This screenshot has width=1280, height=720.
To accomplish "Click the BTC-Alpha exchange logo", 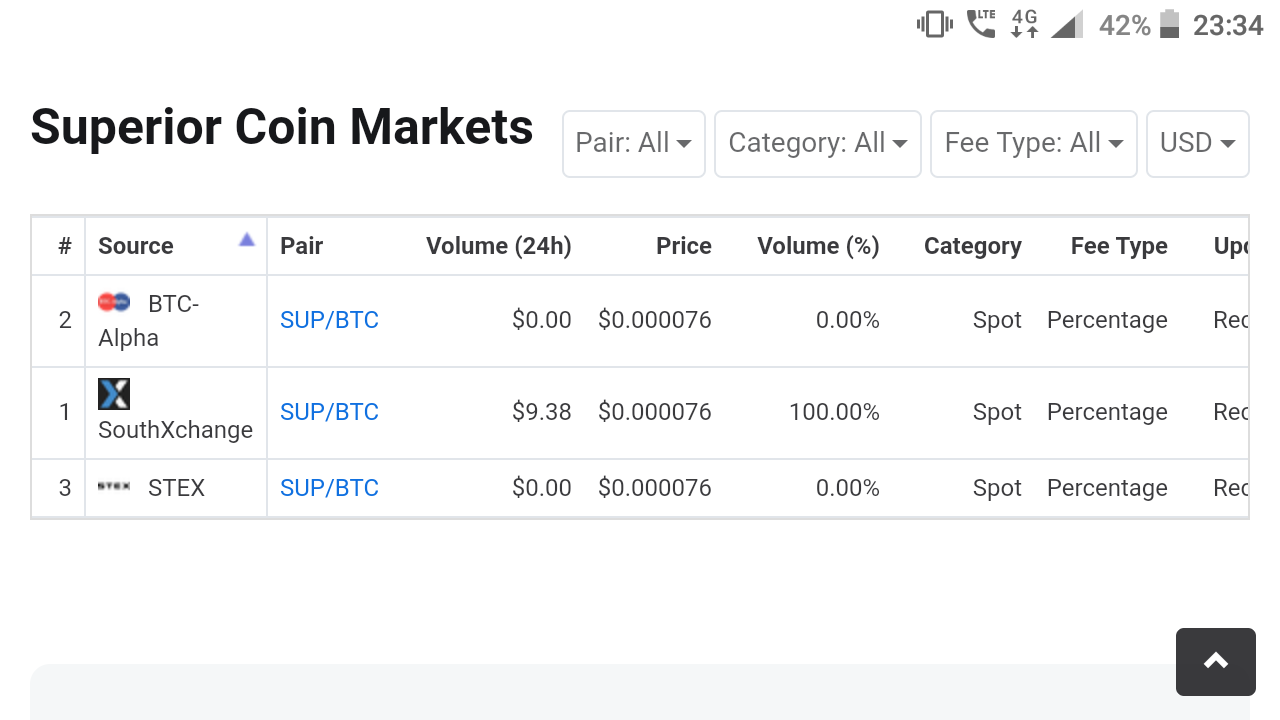I will pyautogui.click(x=114, y=302).
